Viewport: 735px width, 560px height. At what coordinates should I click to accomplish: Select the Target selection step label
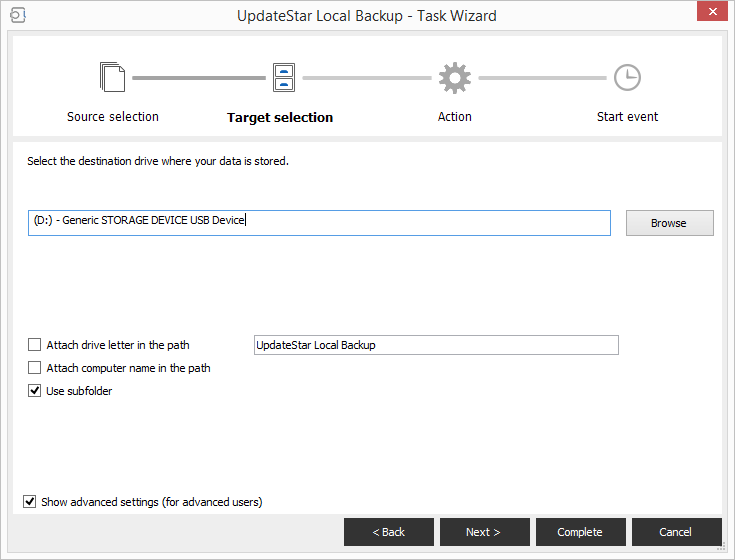(280, 118)
